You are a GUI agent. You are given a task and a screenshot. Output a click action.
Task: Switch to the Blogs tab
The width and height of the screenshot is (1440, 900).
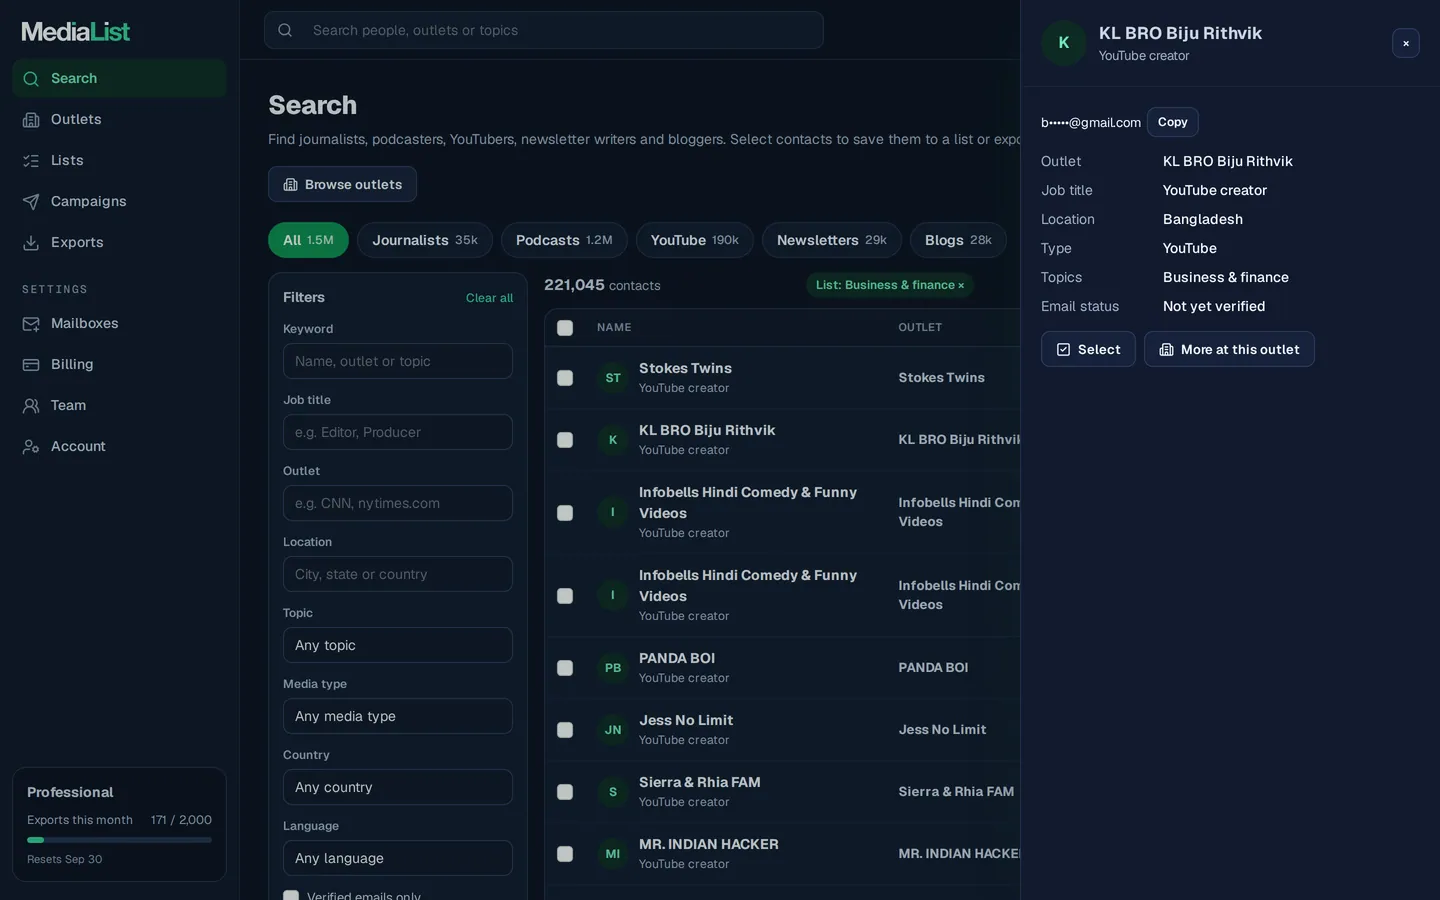pyautogui.click(x=958, y=240)
